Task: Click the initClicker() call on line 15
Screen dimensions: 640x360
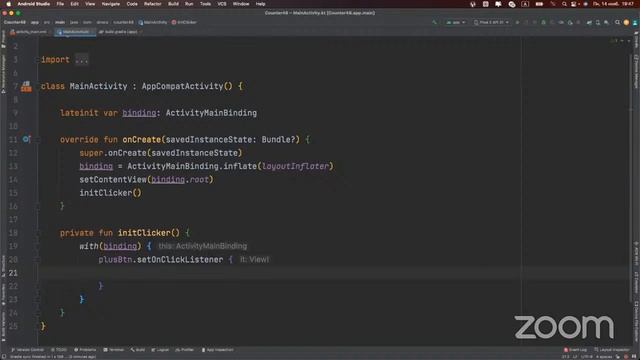Action: coord(110,193)
